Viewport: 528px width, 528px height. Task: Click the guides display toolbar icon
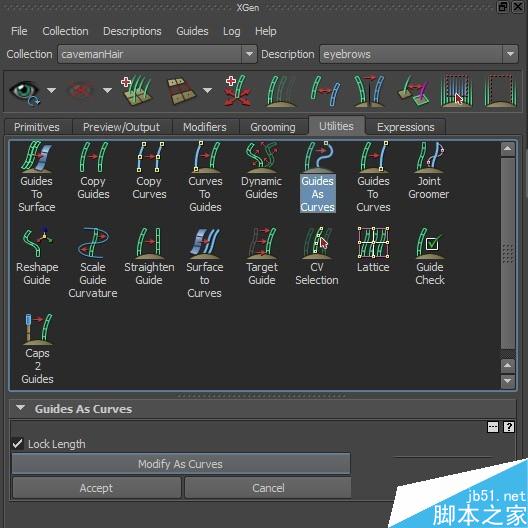[281, 91]
